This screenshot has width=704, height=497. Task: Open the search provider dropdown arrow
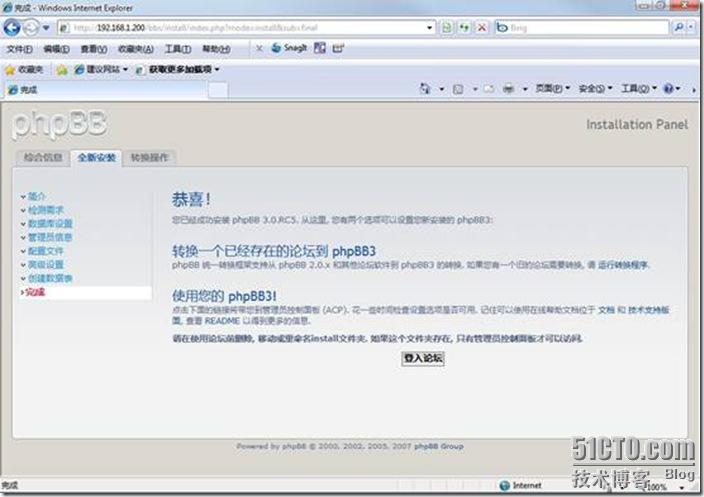(x=692, y=28)
